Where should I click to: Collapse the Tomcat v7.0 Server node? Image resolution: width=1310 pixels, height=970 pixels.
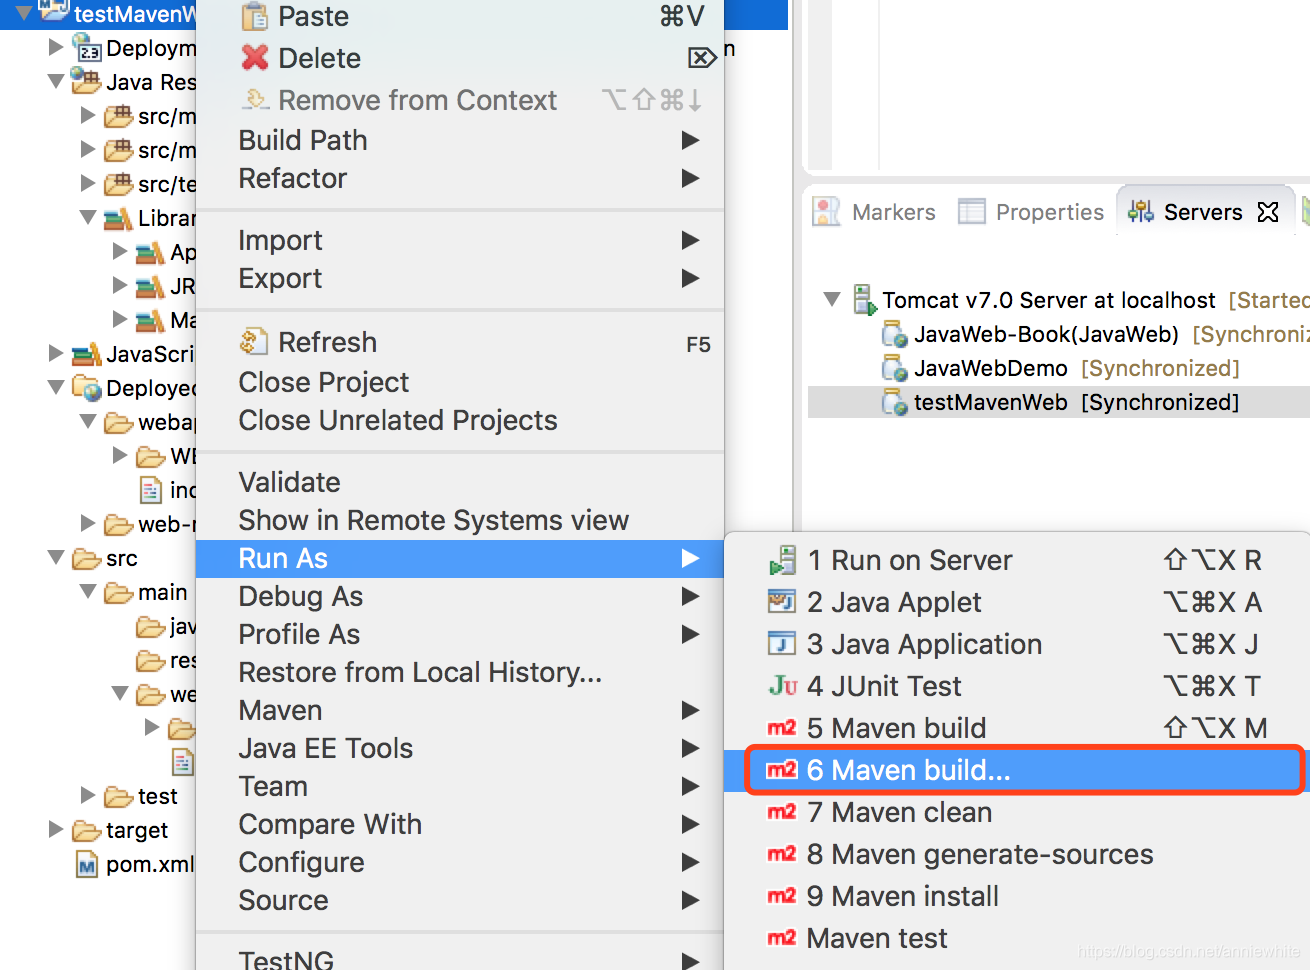(832, 299)
